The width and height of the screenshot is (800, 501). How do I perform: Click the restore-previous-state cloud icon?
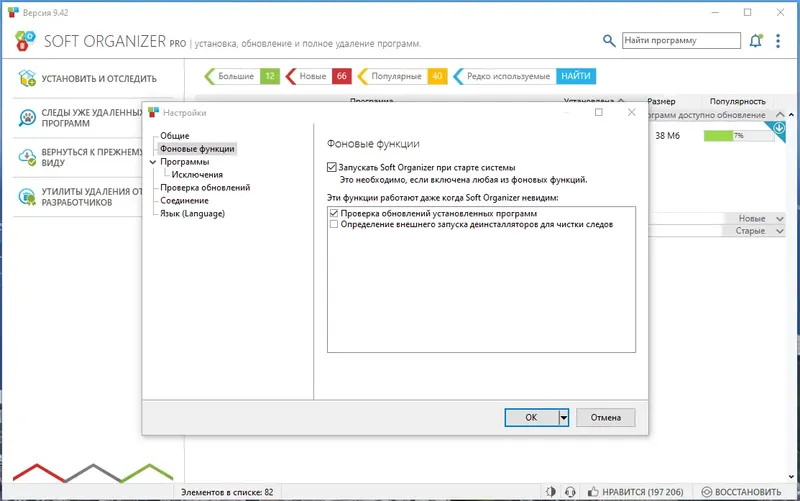coord(27,157)
